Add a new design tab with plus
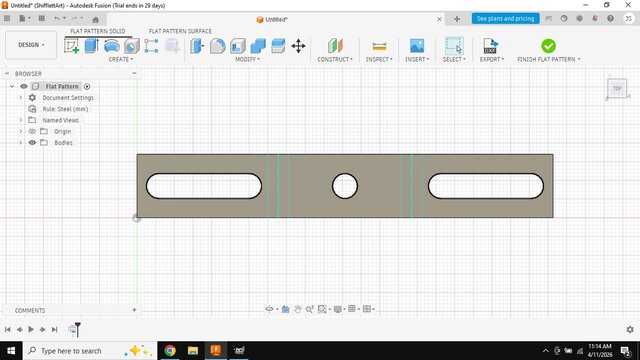Screen dimensions: 640x360 click(x=457, y=19)
